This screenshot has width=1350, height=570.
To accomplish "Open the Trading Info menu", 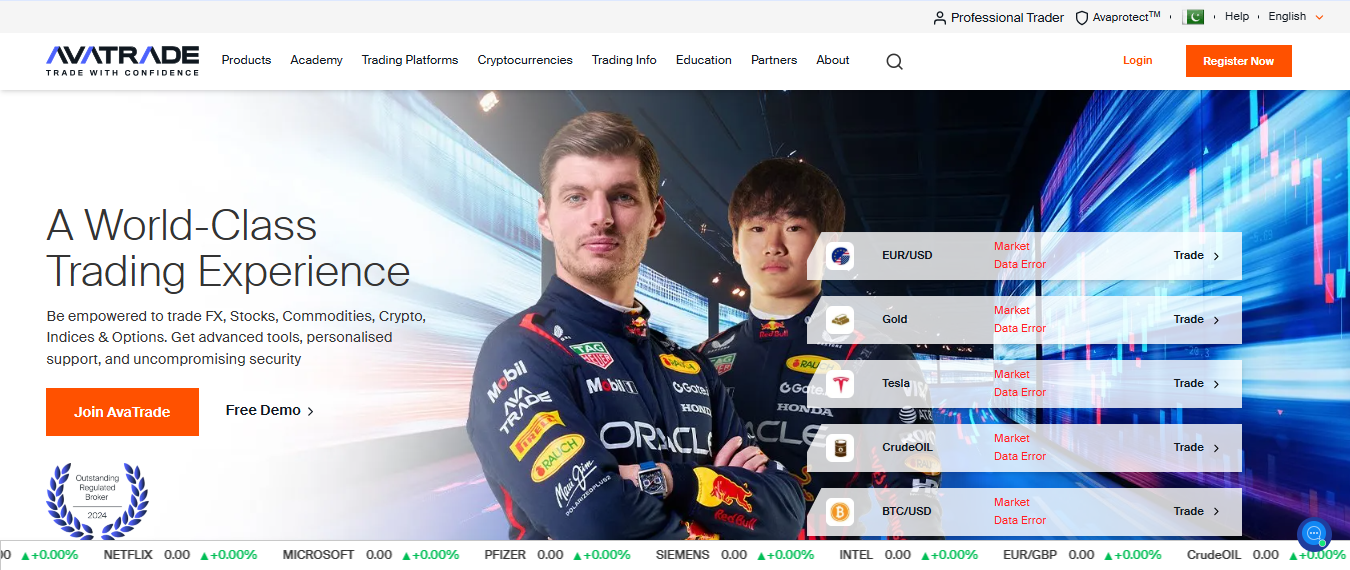I will pyautogui.click(x=624, y=60).
